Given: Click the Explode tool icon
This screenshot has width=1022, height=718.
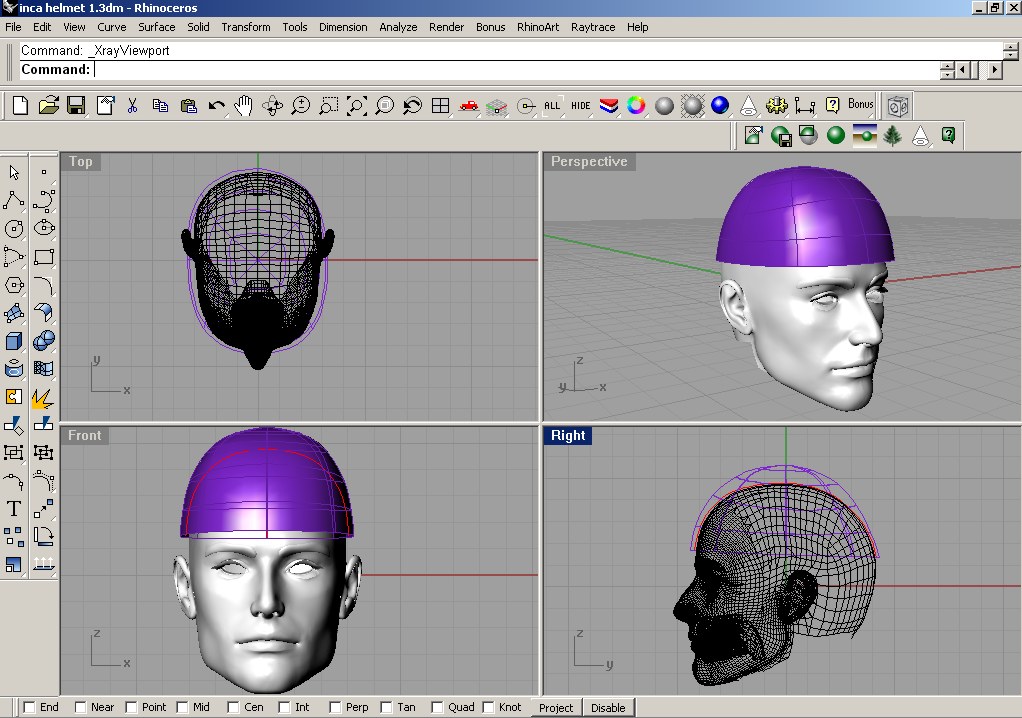Looking at the screenshot, I should coord(43,397).
